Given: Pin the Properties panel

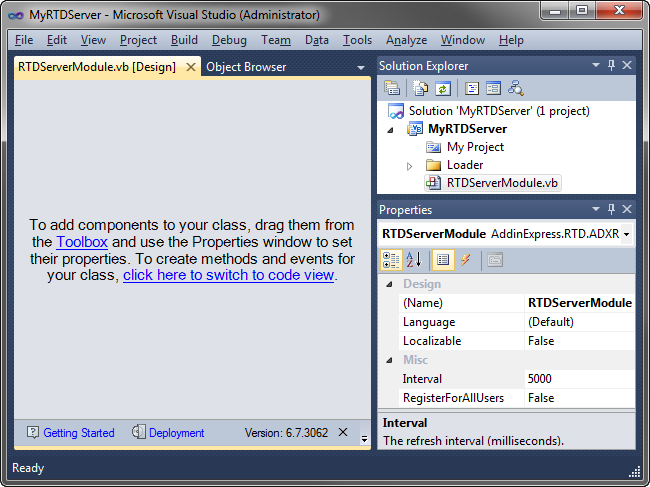Looking at the screenshot, I should tap(611, 209).
